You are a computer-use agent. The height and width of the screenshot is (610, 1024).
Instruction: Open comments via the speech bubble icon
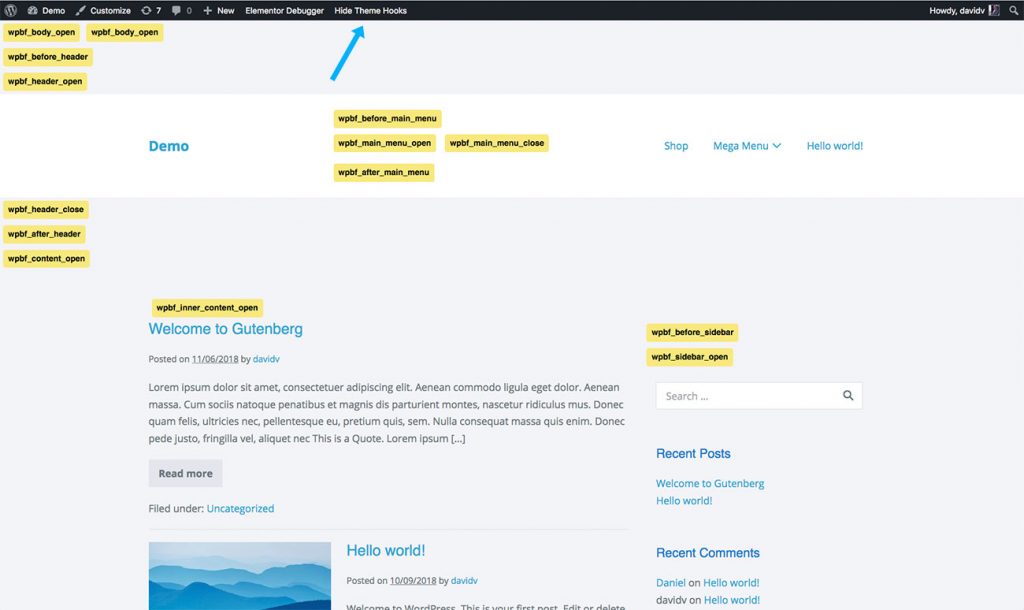[179, 10]
